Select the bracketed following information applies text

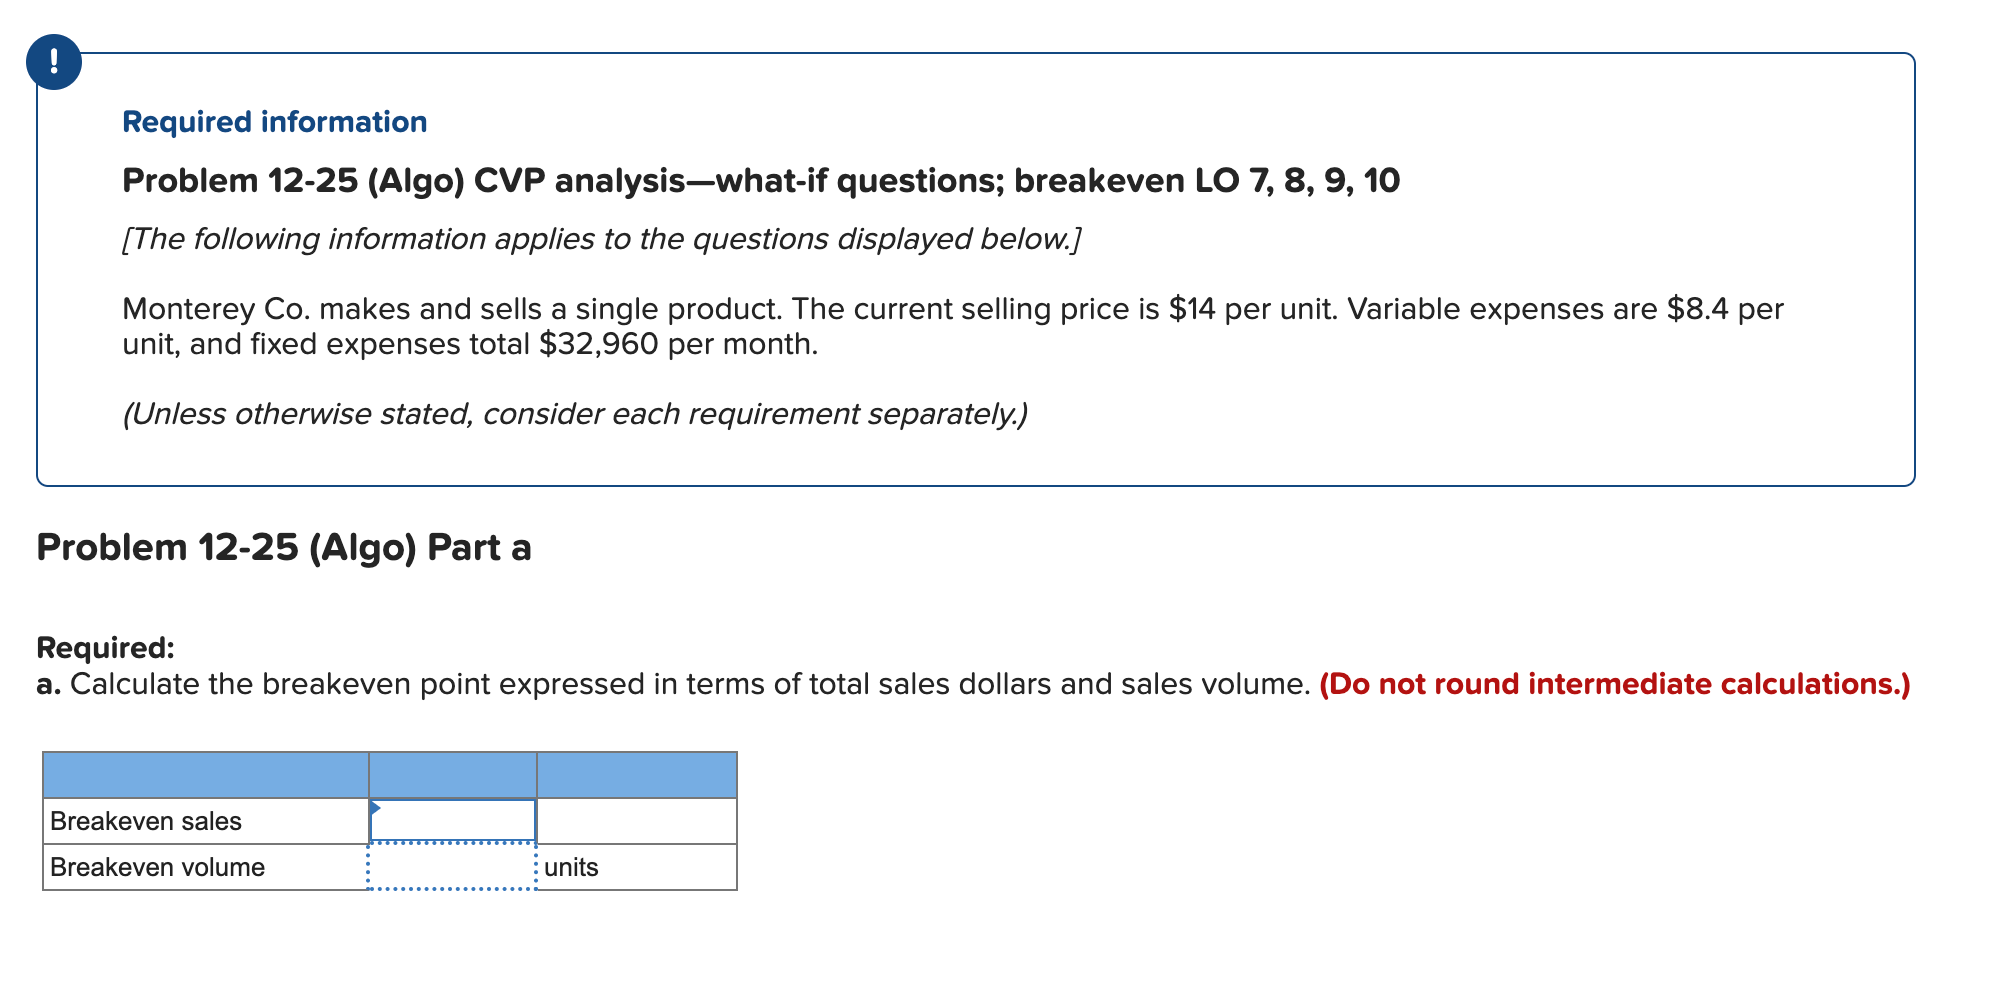602,239
